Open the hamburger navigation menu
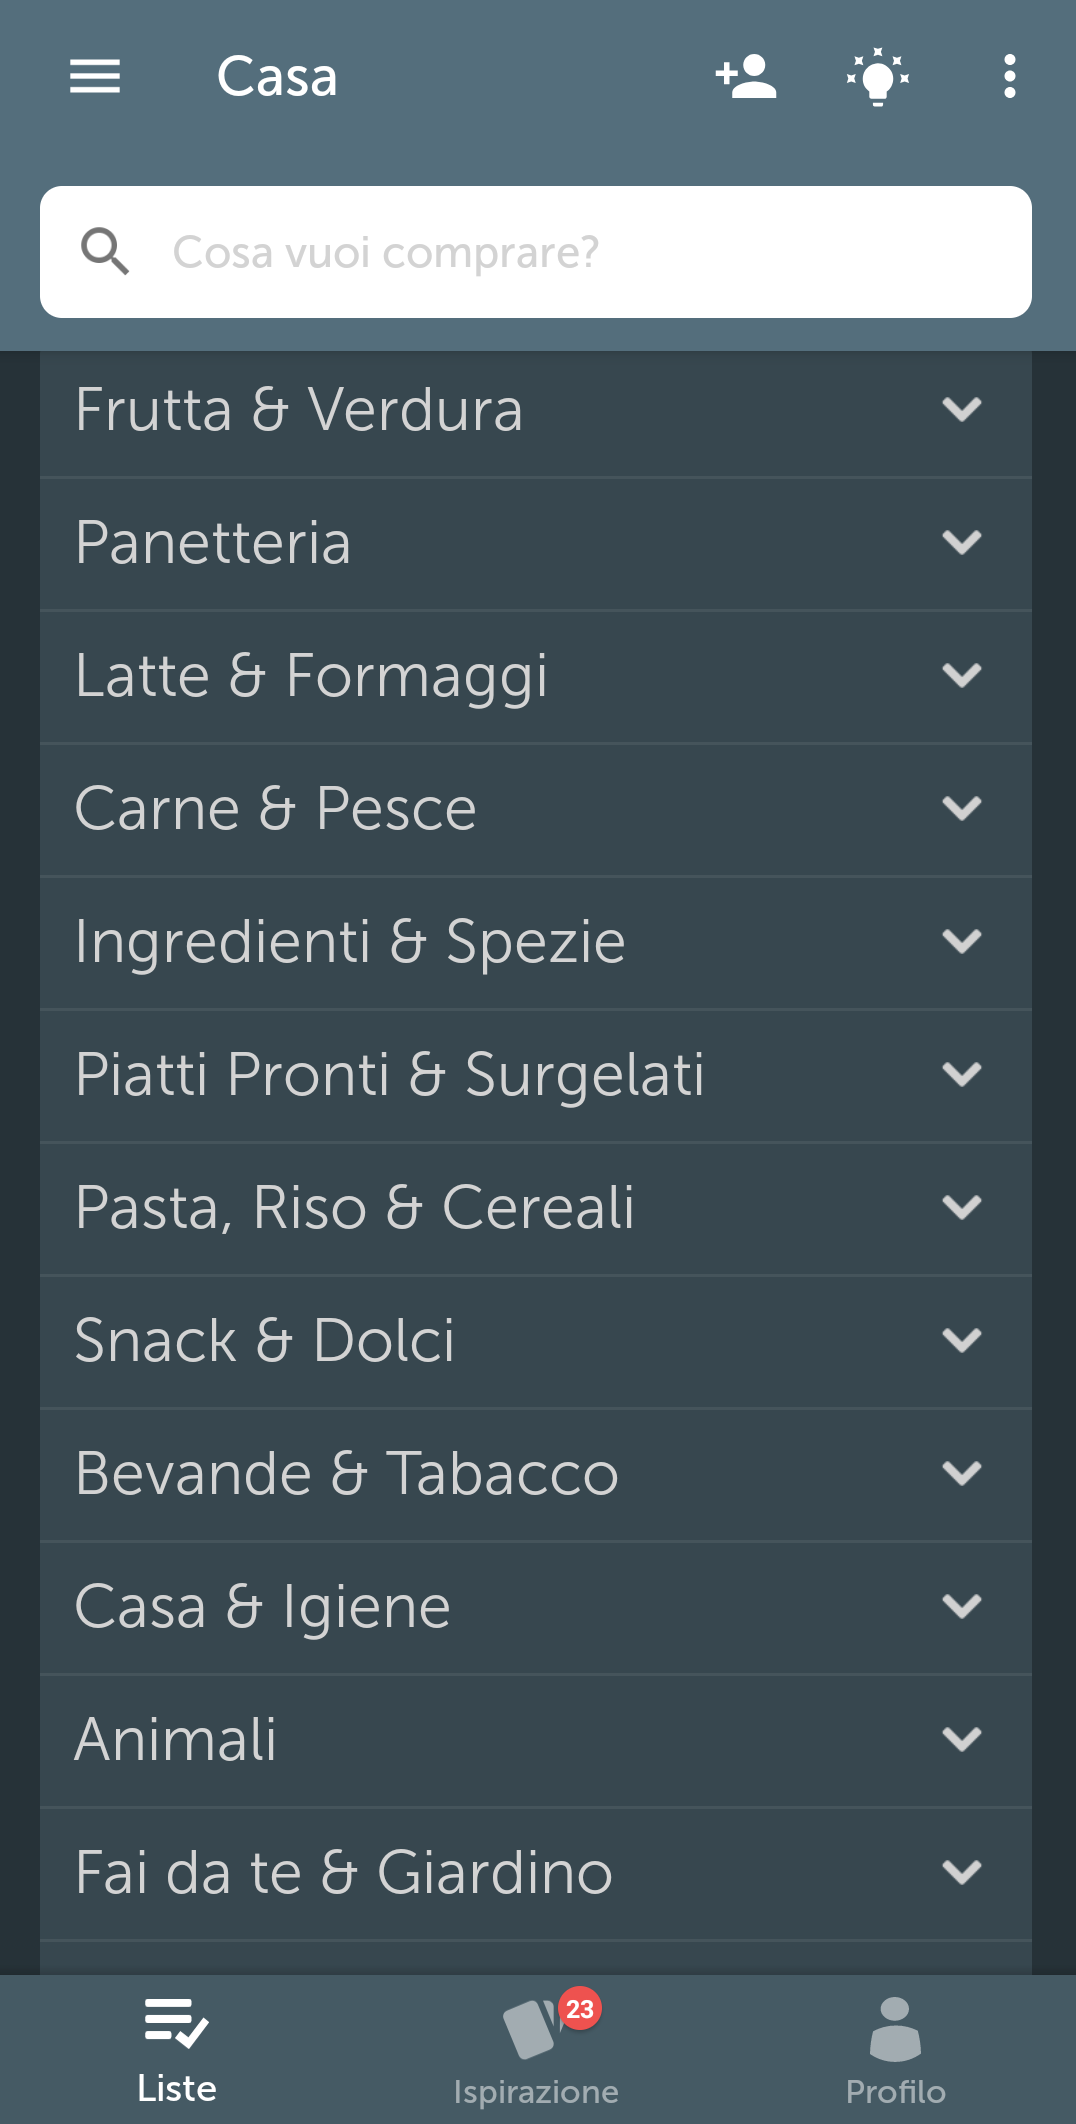This screenshot has width=1076, height=2124. coord(95,76)
